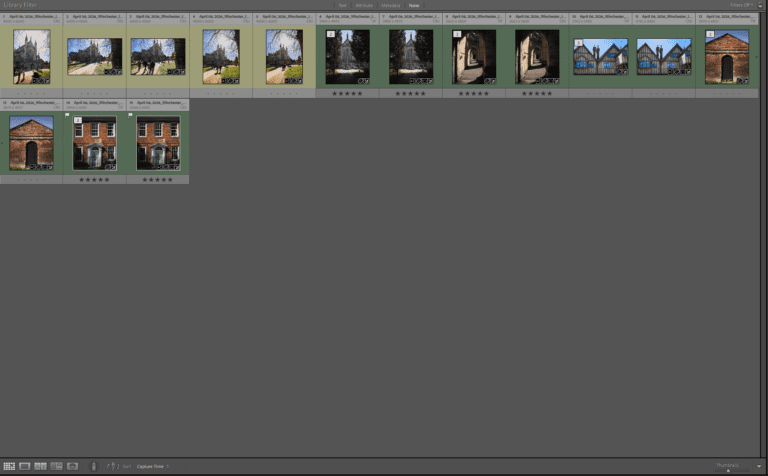Screen dimensions: 768x476
Task: Open the Filters Off preset dropdown
Action: (742, 5)
